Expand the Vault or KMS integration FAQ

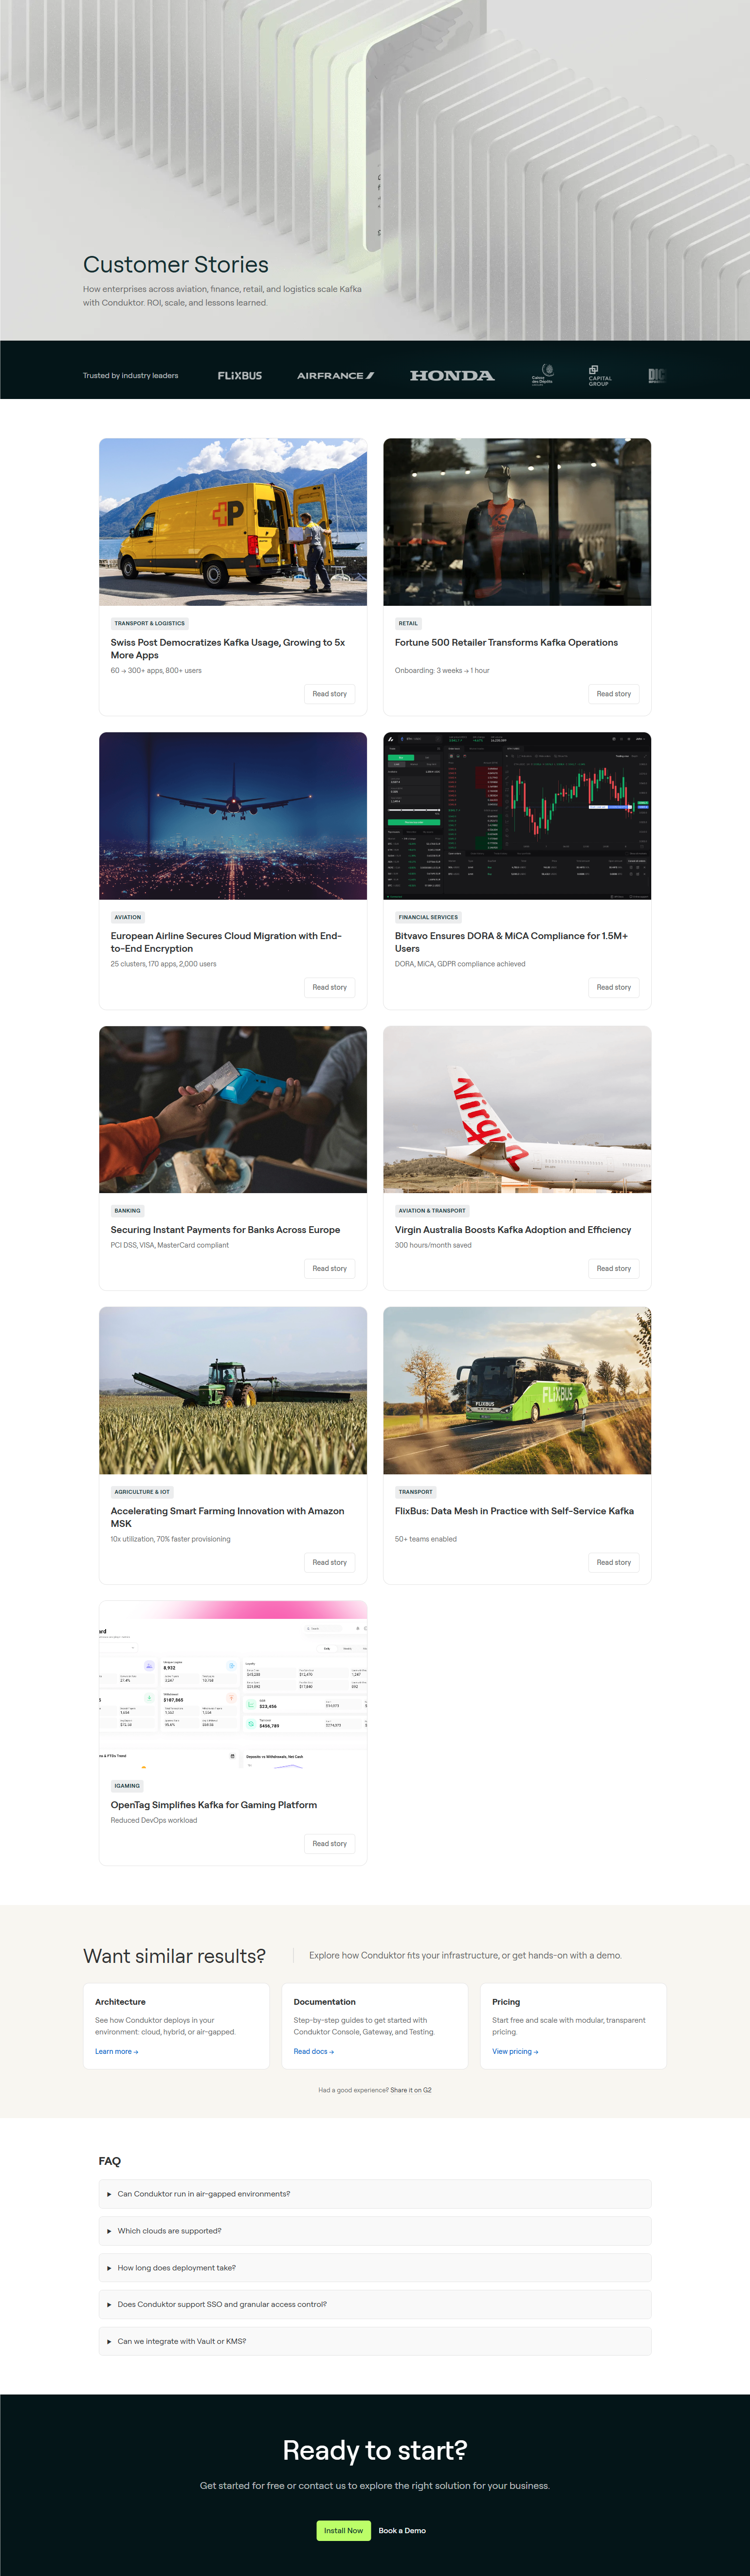point(375,2341)
